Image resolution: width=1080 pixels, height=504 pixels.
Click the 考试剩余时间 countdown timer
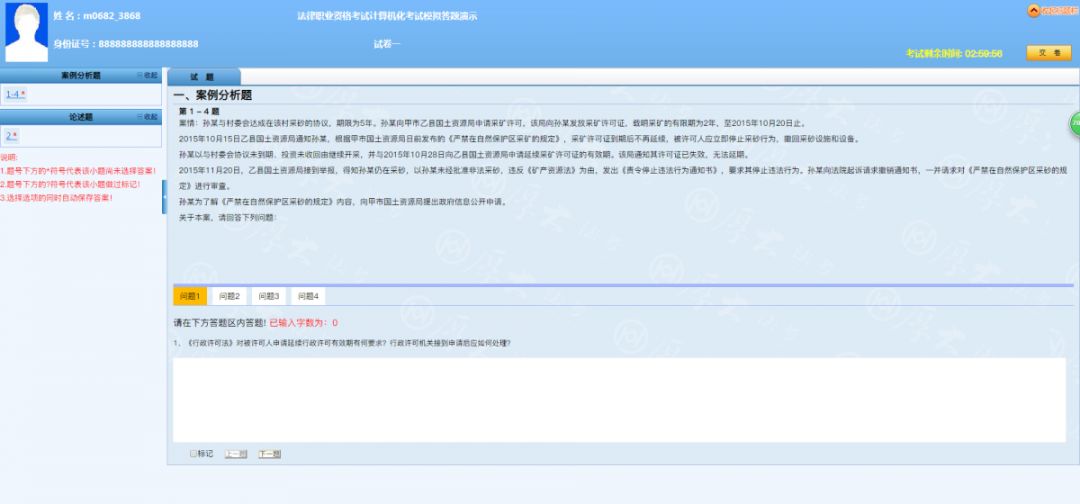[954, 54]
